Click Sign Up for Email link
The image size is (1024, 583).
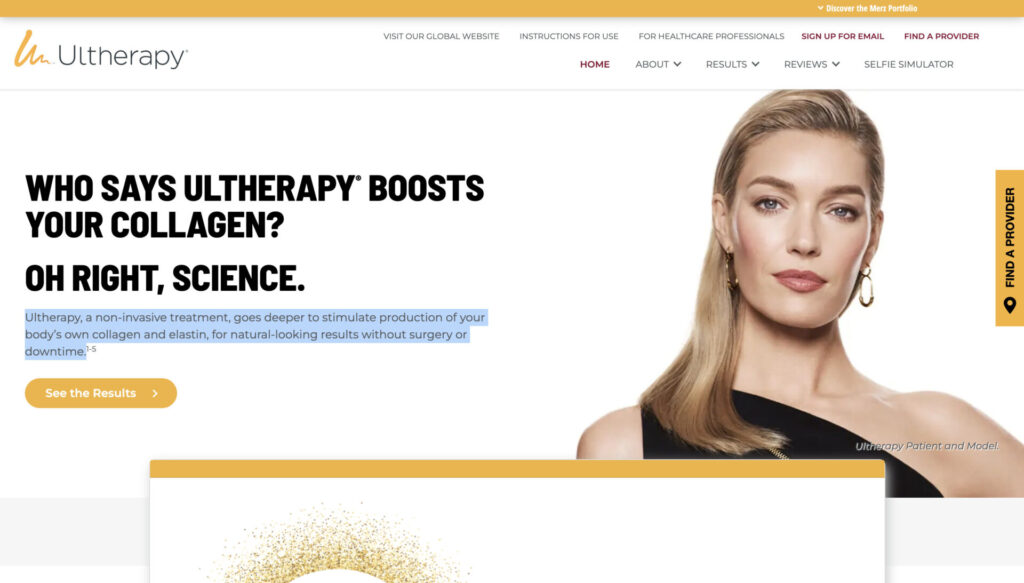(842, 36)
